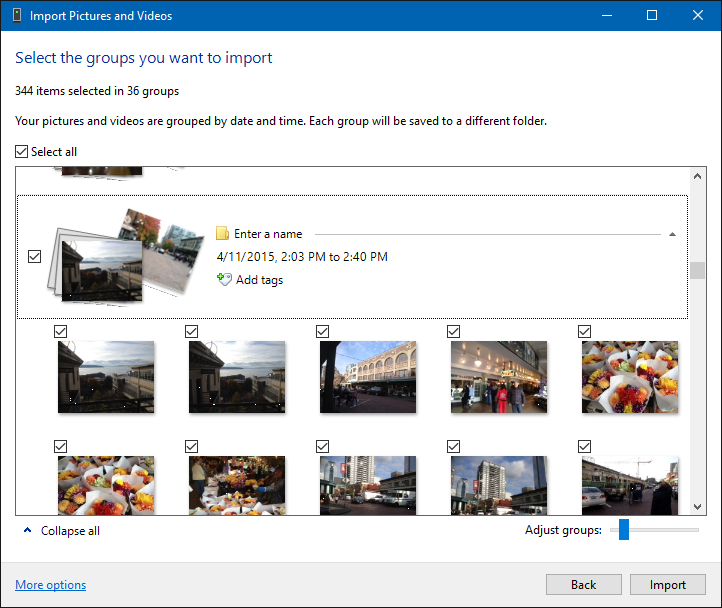Viewport: 722px width, 608px height.
Task: Click the 344 items selected text
Action: [97, 91]
